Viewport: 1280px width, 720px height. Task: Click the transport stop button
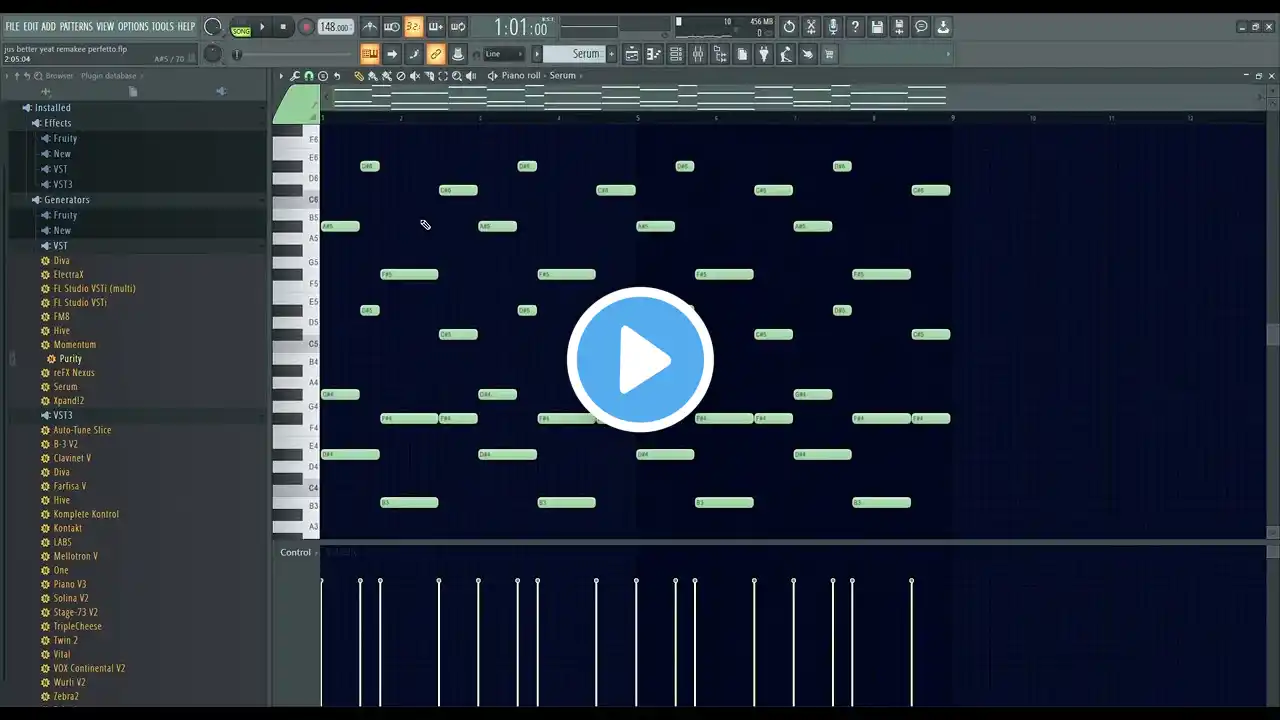tap(283, 28)
